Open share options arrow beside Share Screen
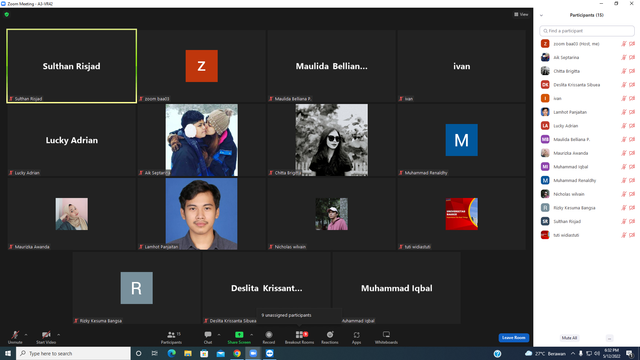 tap(251, 335)
